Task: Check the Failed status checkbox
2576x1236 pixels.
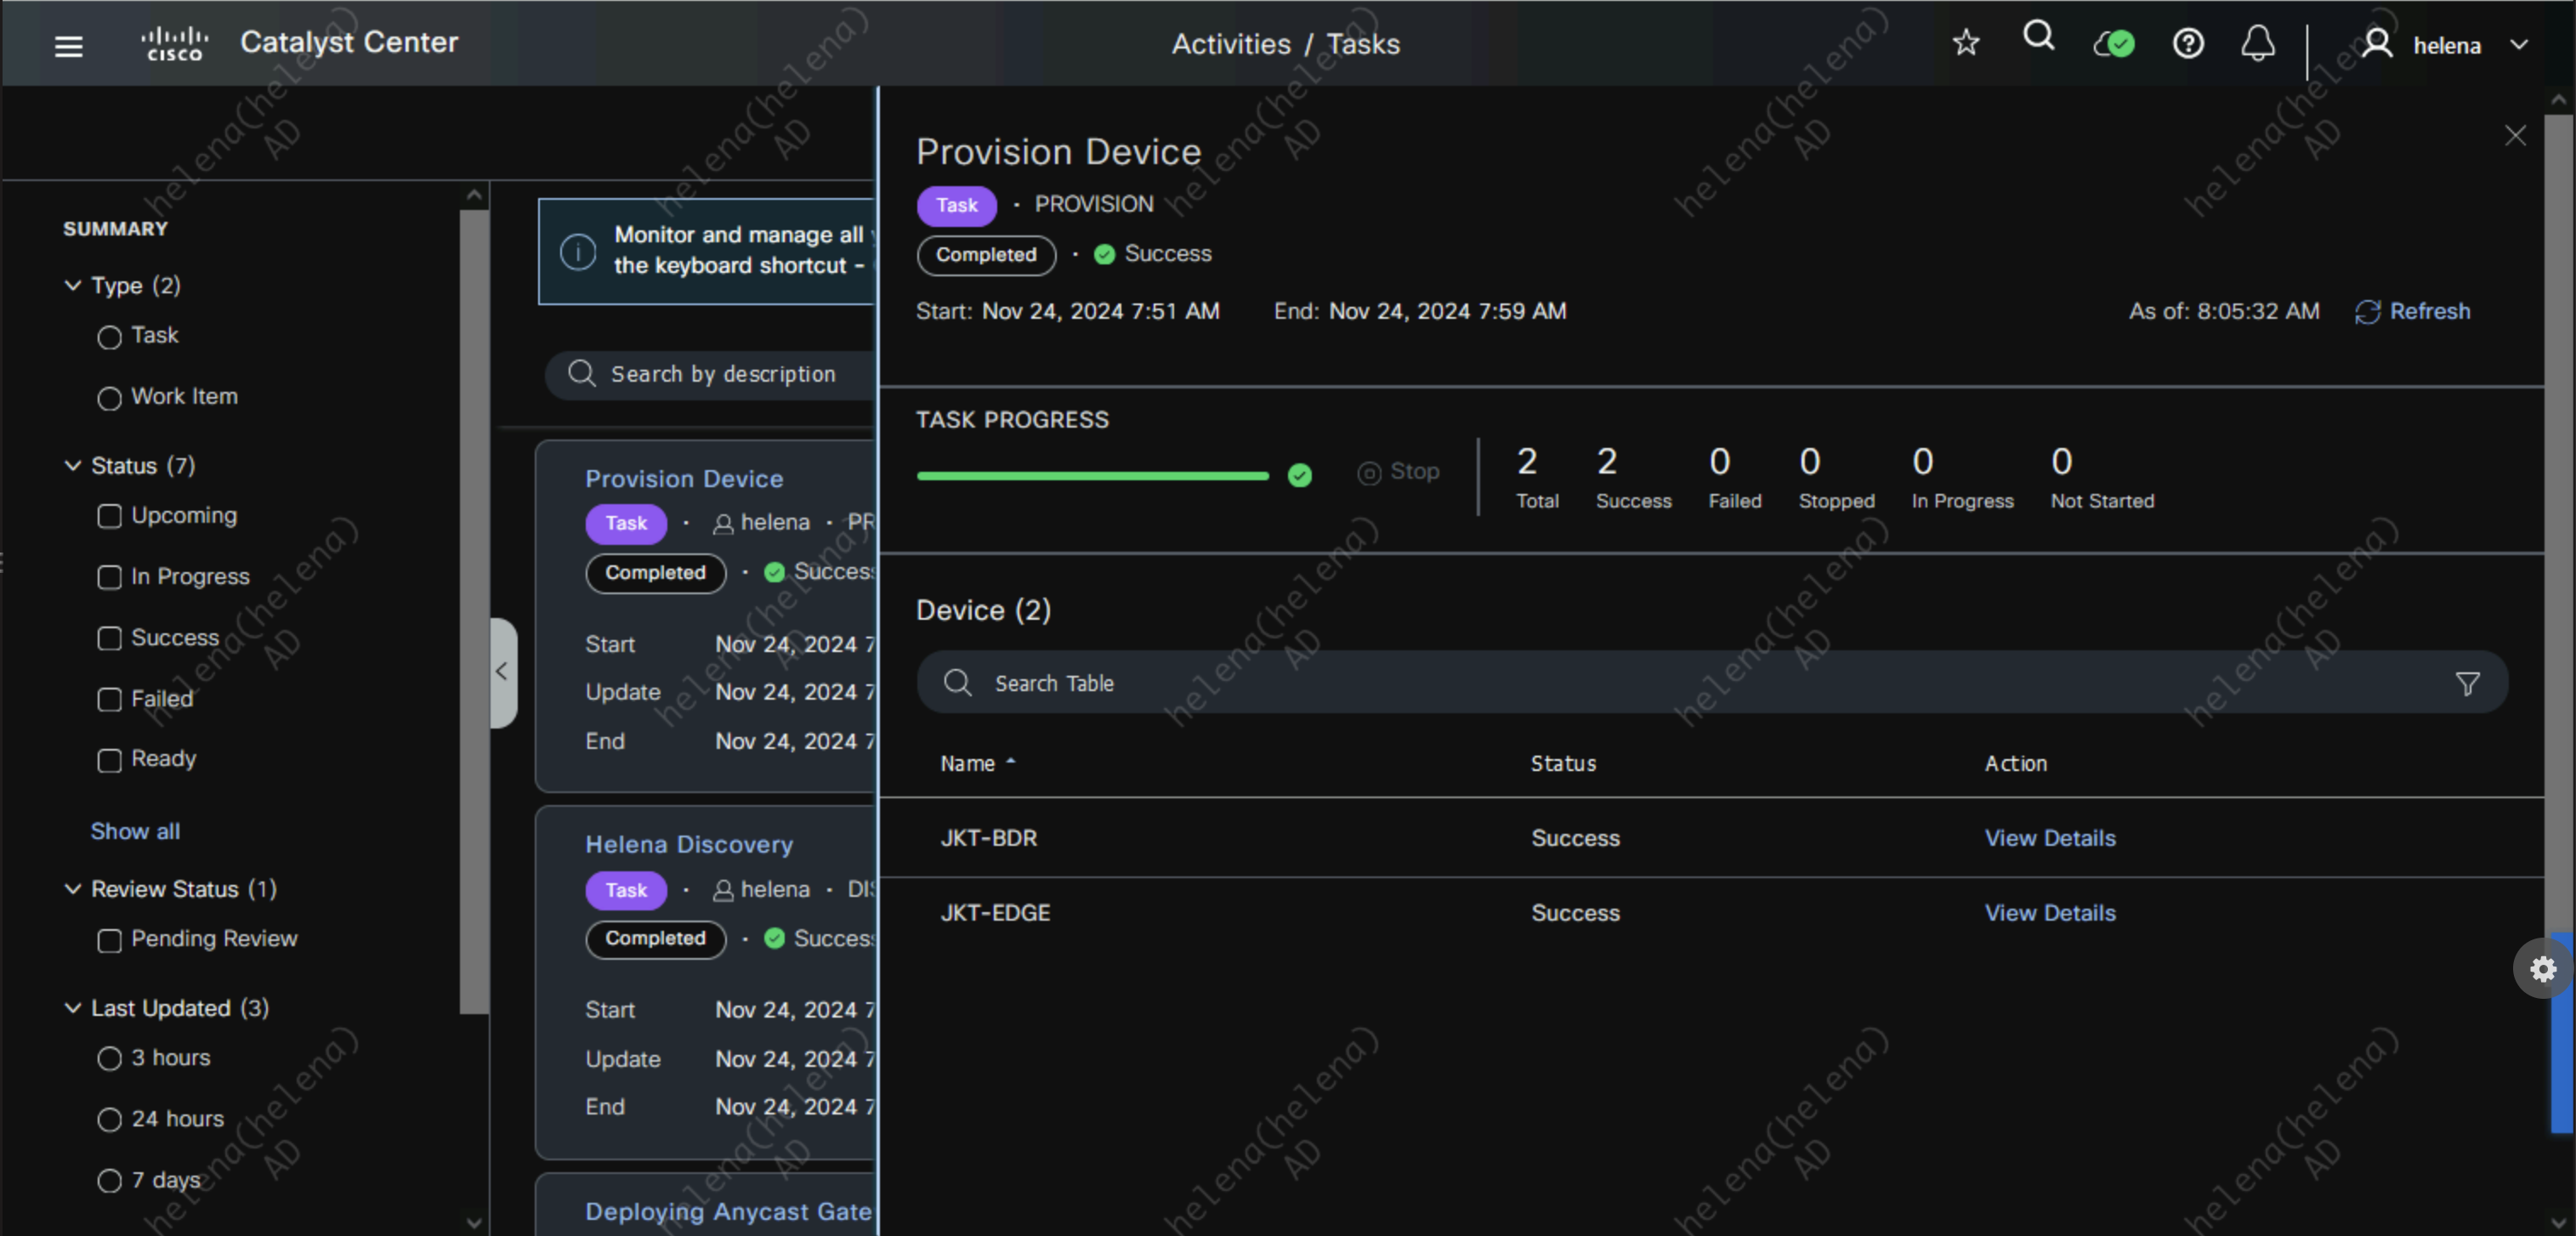Action: pos(109,699)
